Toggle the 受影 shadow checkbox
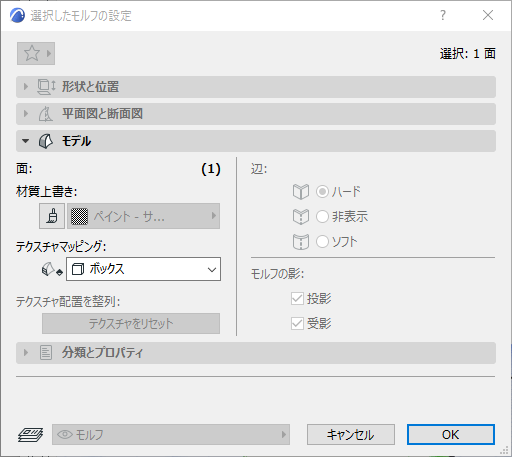Viewport: 512px width, 457px height. [x=297, y=323]
